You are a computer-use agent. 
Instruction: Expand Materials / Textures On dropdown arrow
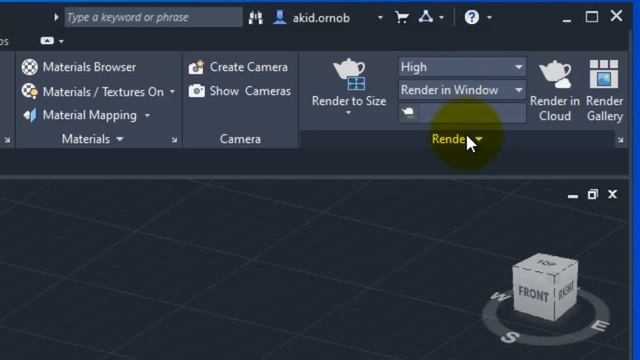click(172, 91)
